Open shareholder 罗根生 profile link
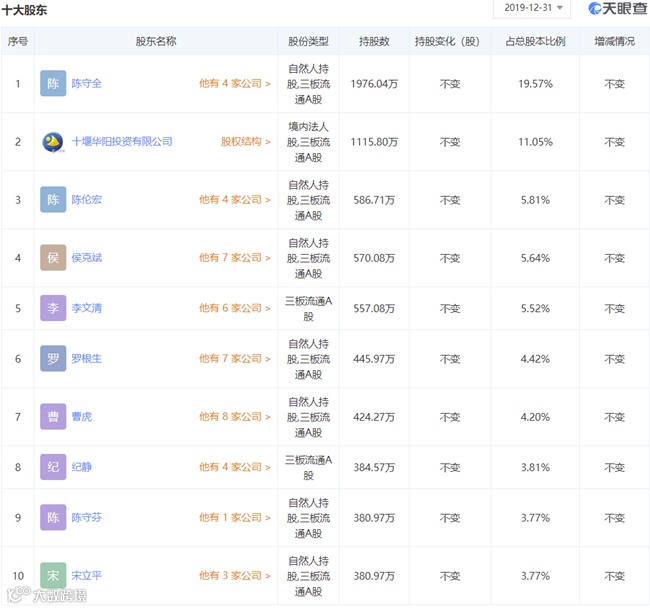Viewport: 650px width, 609px height. [87, 359]
